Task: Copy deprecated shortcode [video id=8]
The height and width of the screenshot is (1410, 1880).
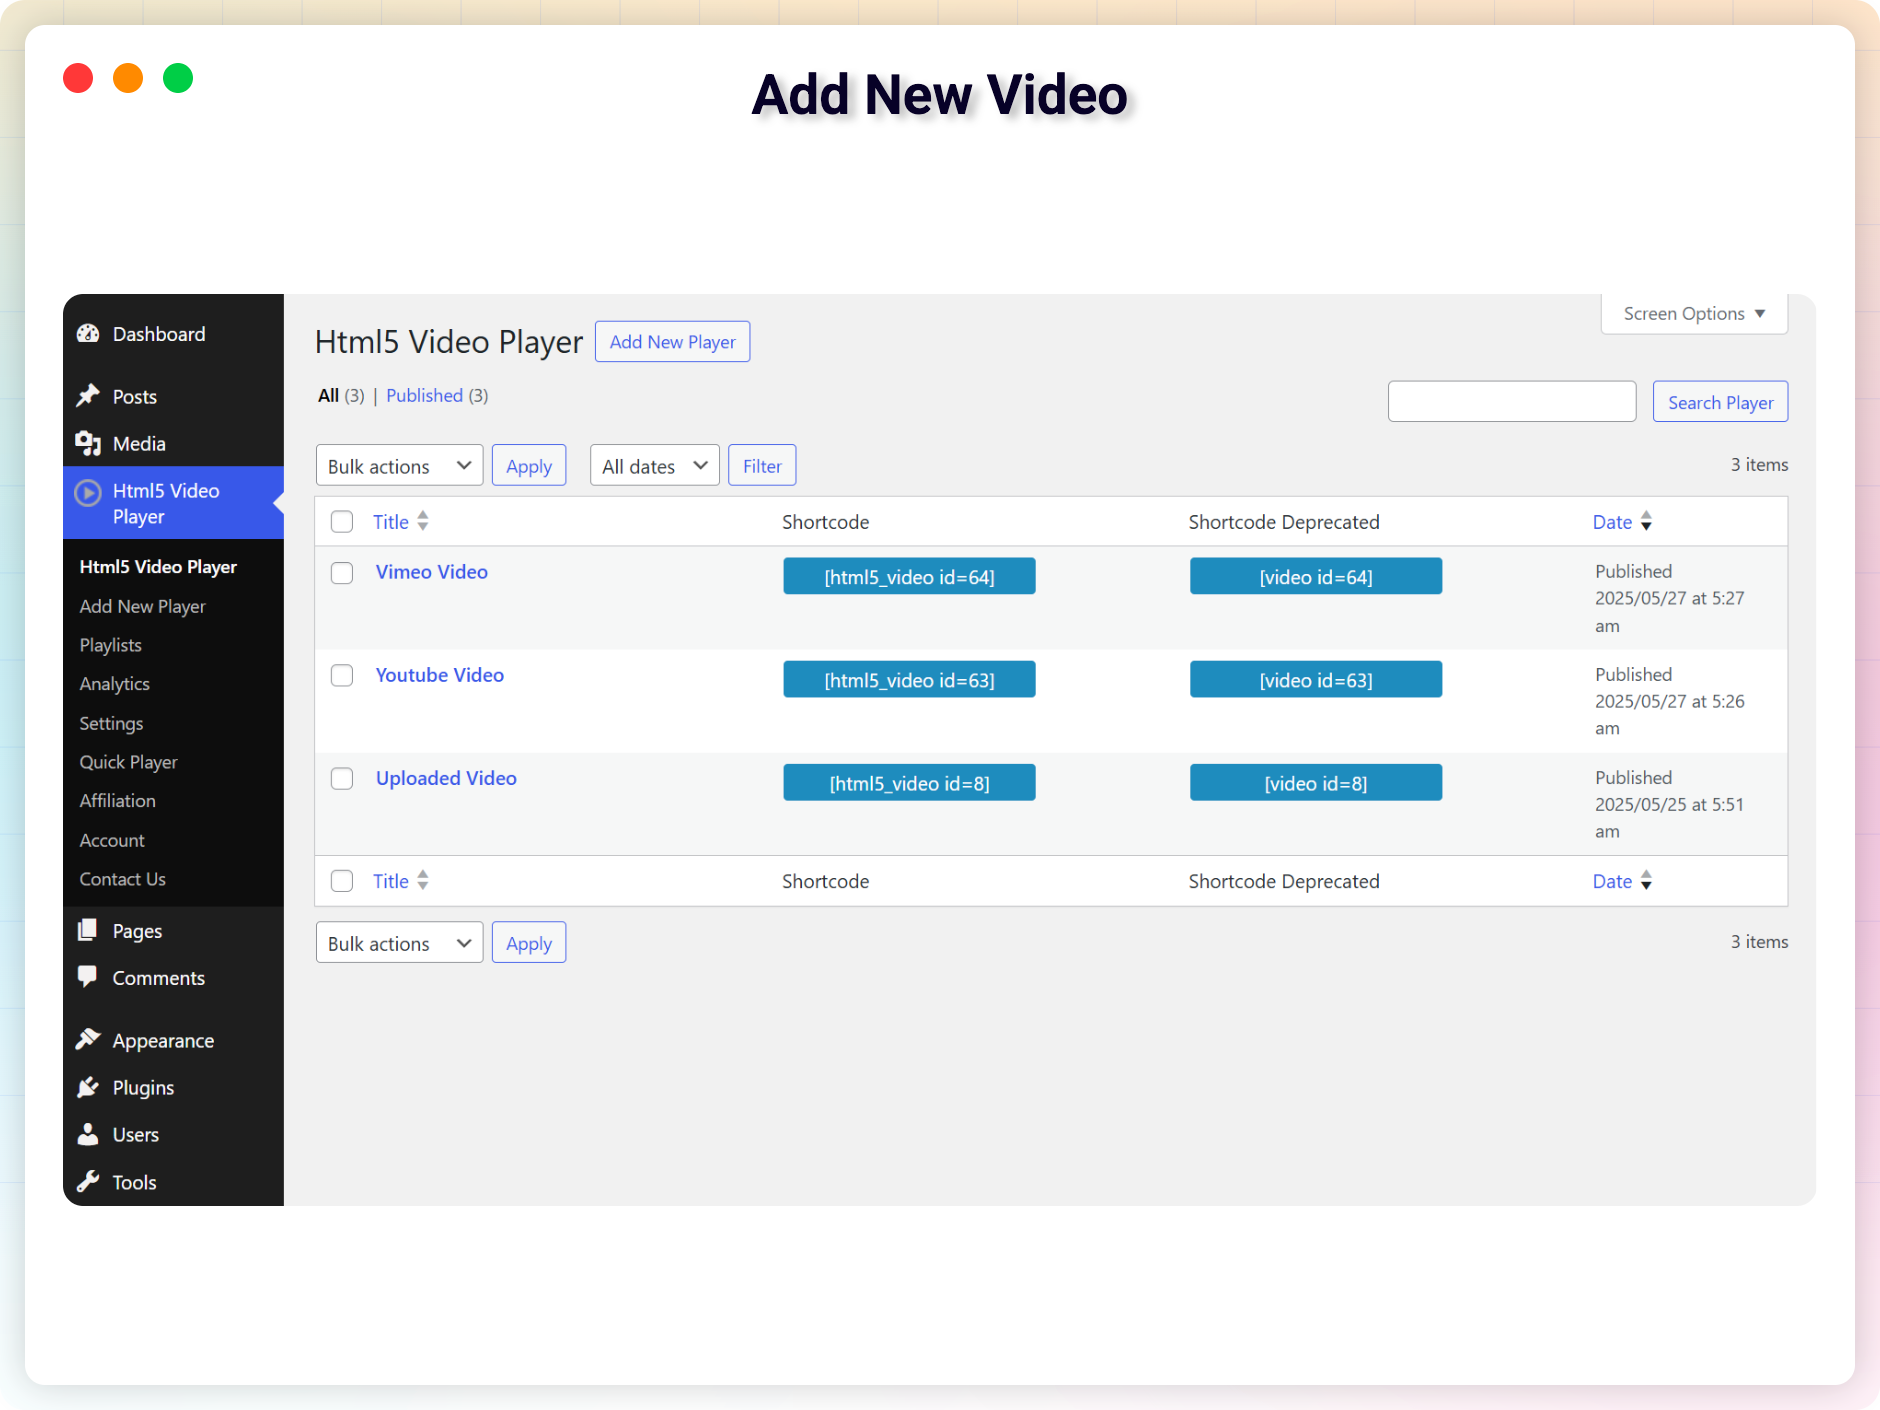Action: (x=1316, y=783)
